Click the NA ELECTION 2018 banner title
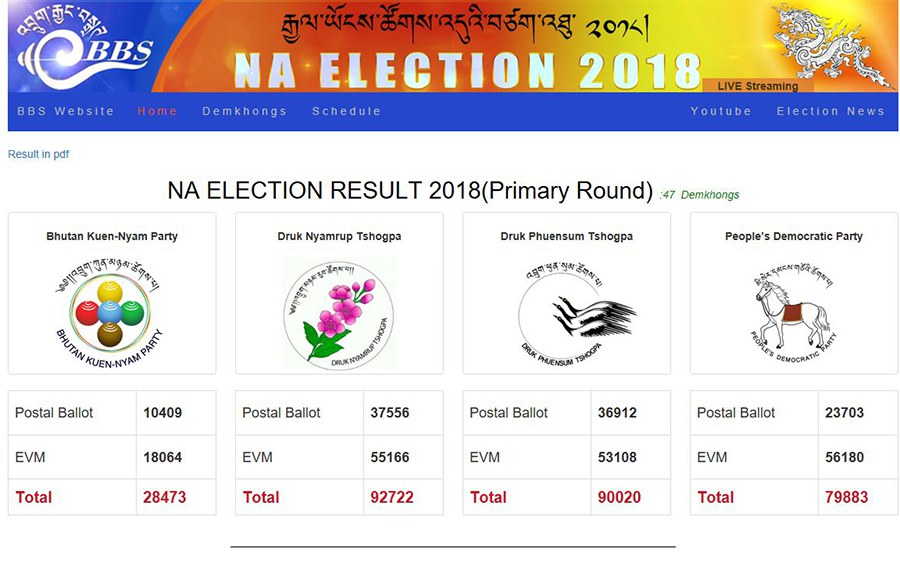The width and height of the screenshot is (900, 570). click(468, 71)
